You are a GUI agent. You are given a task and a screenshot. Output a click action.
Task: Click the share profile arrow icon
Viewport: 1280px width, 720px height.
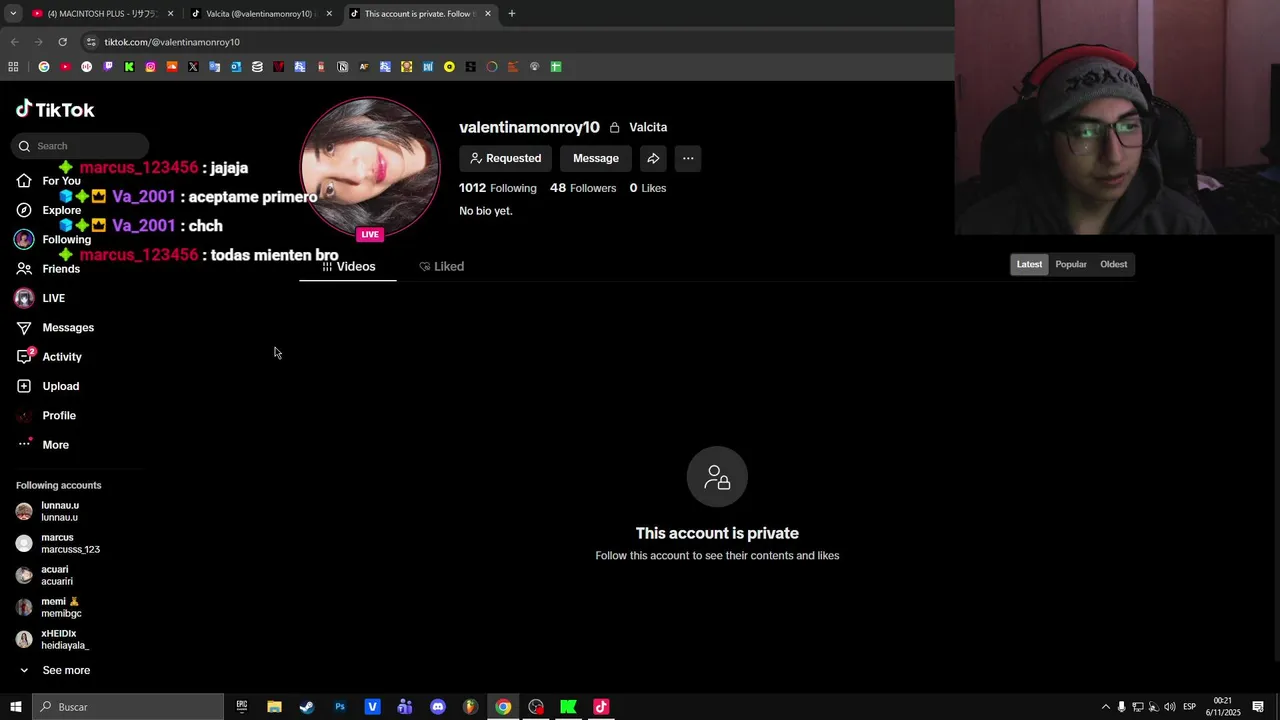(x=653, y=158)
